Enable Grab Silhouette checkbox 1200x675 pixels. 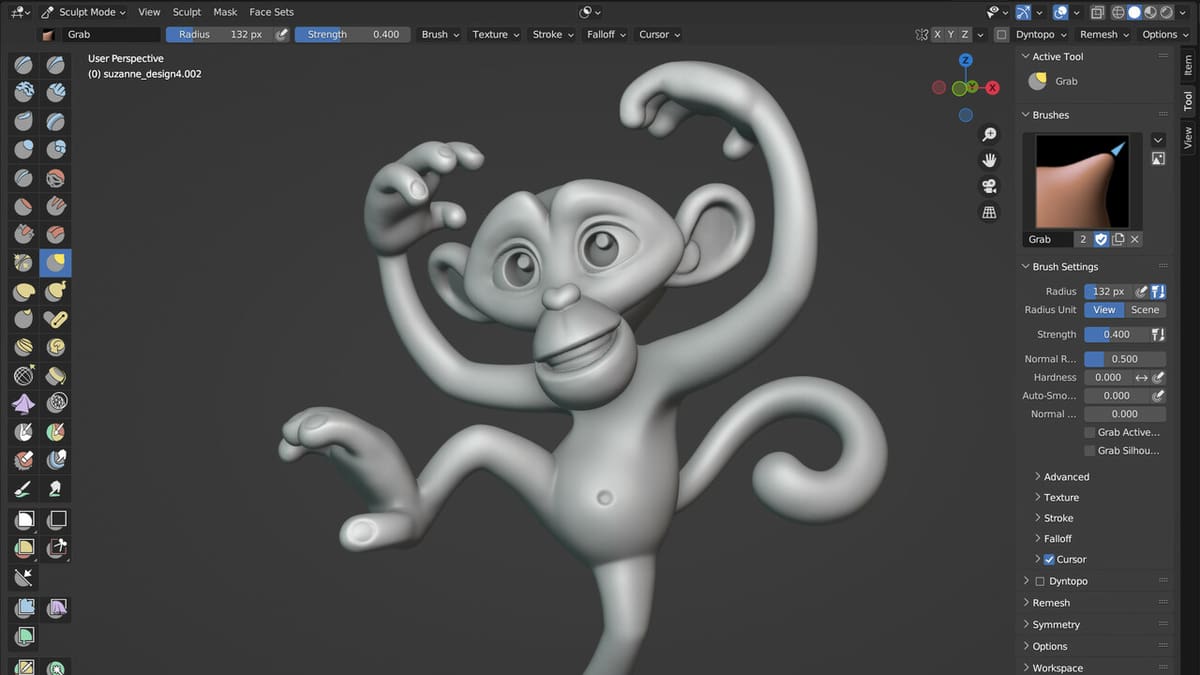pos(1089,450)
